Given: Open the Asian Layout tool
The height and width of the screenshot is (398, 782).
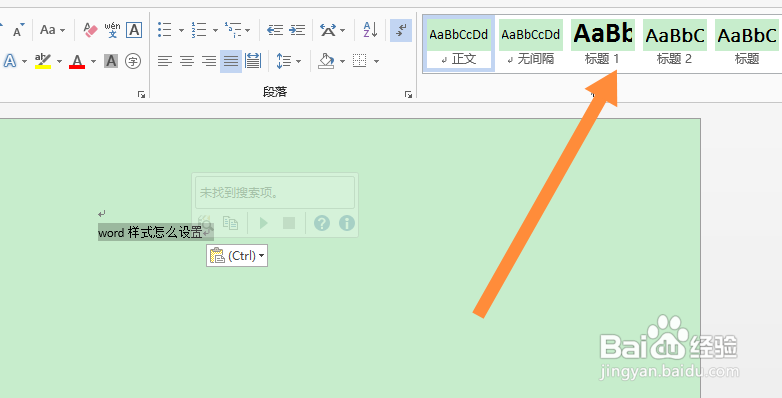Looking at the screenshot, I should click(328, 30).
